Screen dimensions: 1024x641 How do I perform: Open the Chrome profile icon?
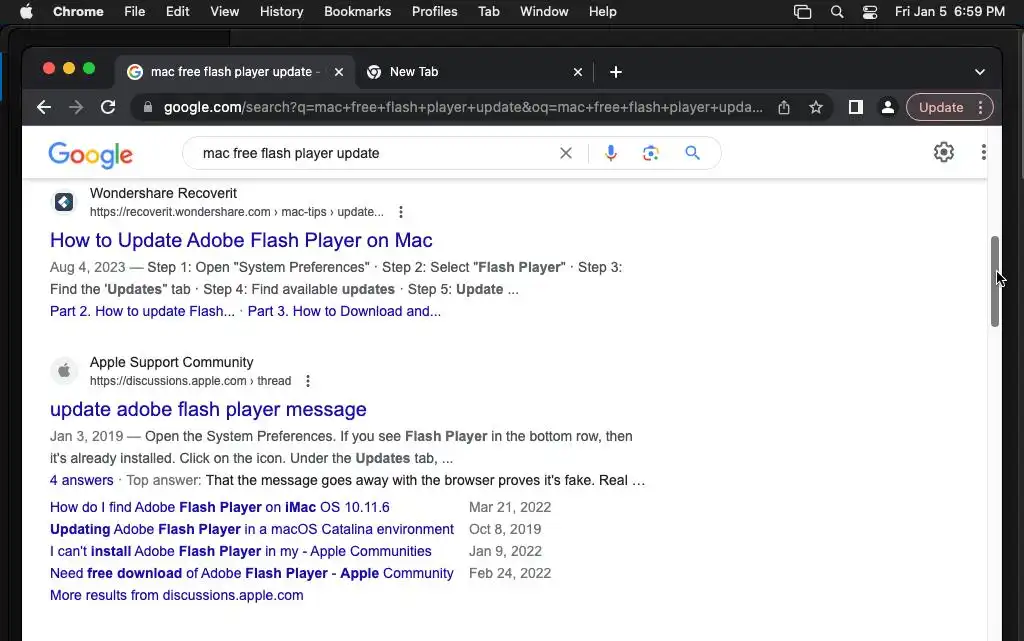pyautogui.click(x=888, y=107)
